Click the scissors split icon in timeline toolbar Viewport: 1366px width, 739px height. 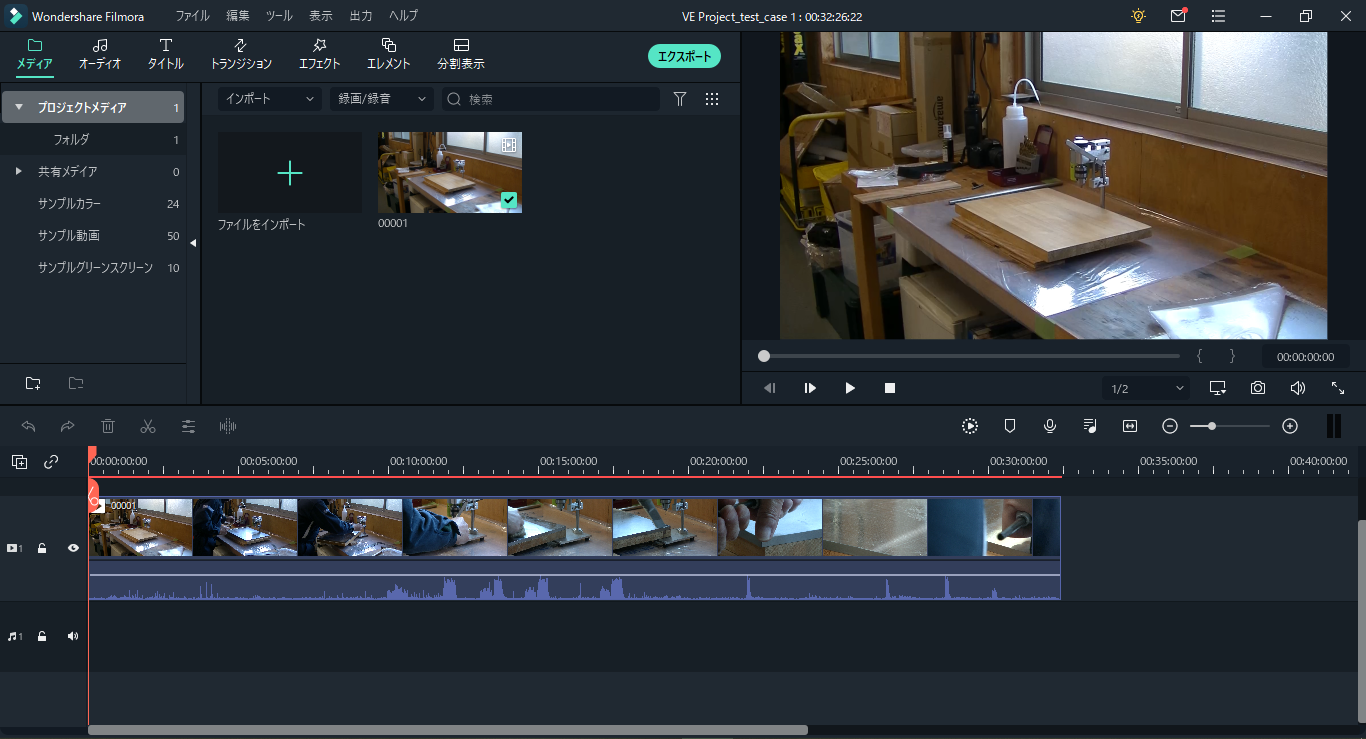click(148, 426)
